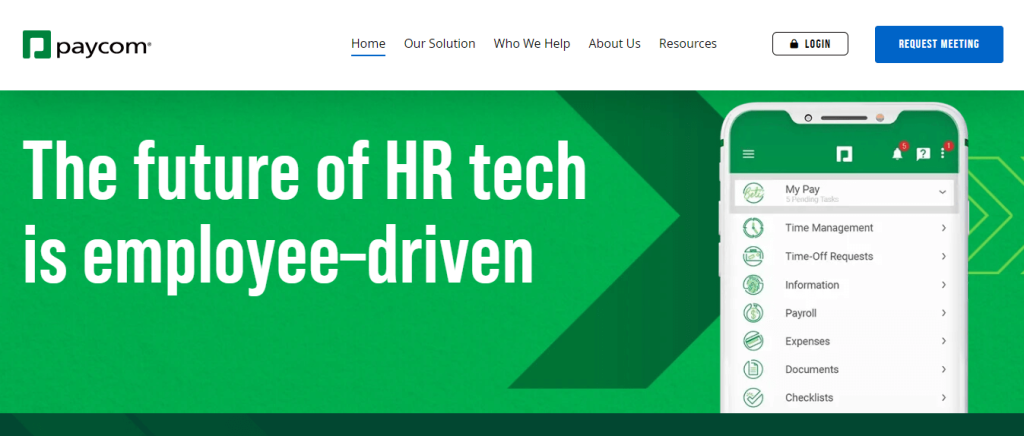The width and height of the screenshot is (1024, 436).
Task: Expand the Information row chevron
Action: (944, 285)
